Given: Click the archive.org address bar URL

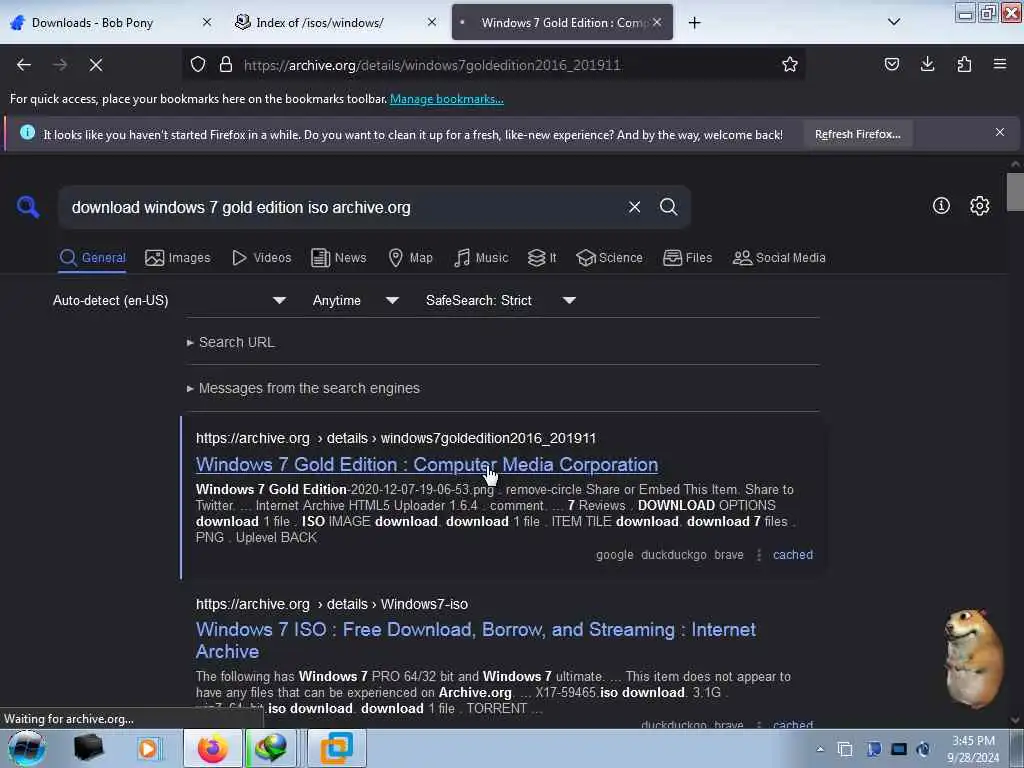Looking at the screenshot, I should click(x=432, y=65).
